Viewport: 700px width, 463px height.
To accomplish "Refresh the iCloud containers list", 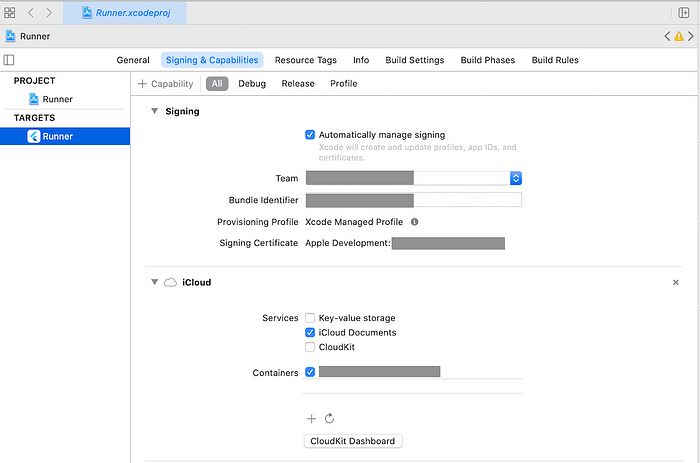I will tap(329, 418).
